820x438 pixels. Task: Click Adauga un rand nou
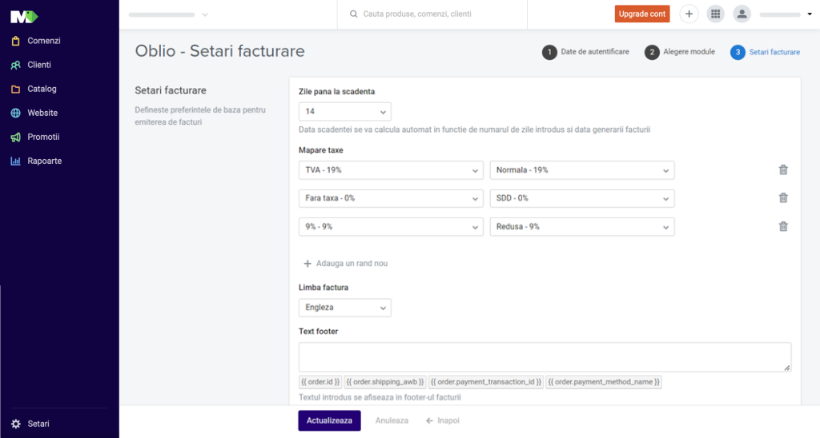(x=345, y=263)
